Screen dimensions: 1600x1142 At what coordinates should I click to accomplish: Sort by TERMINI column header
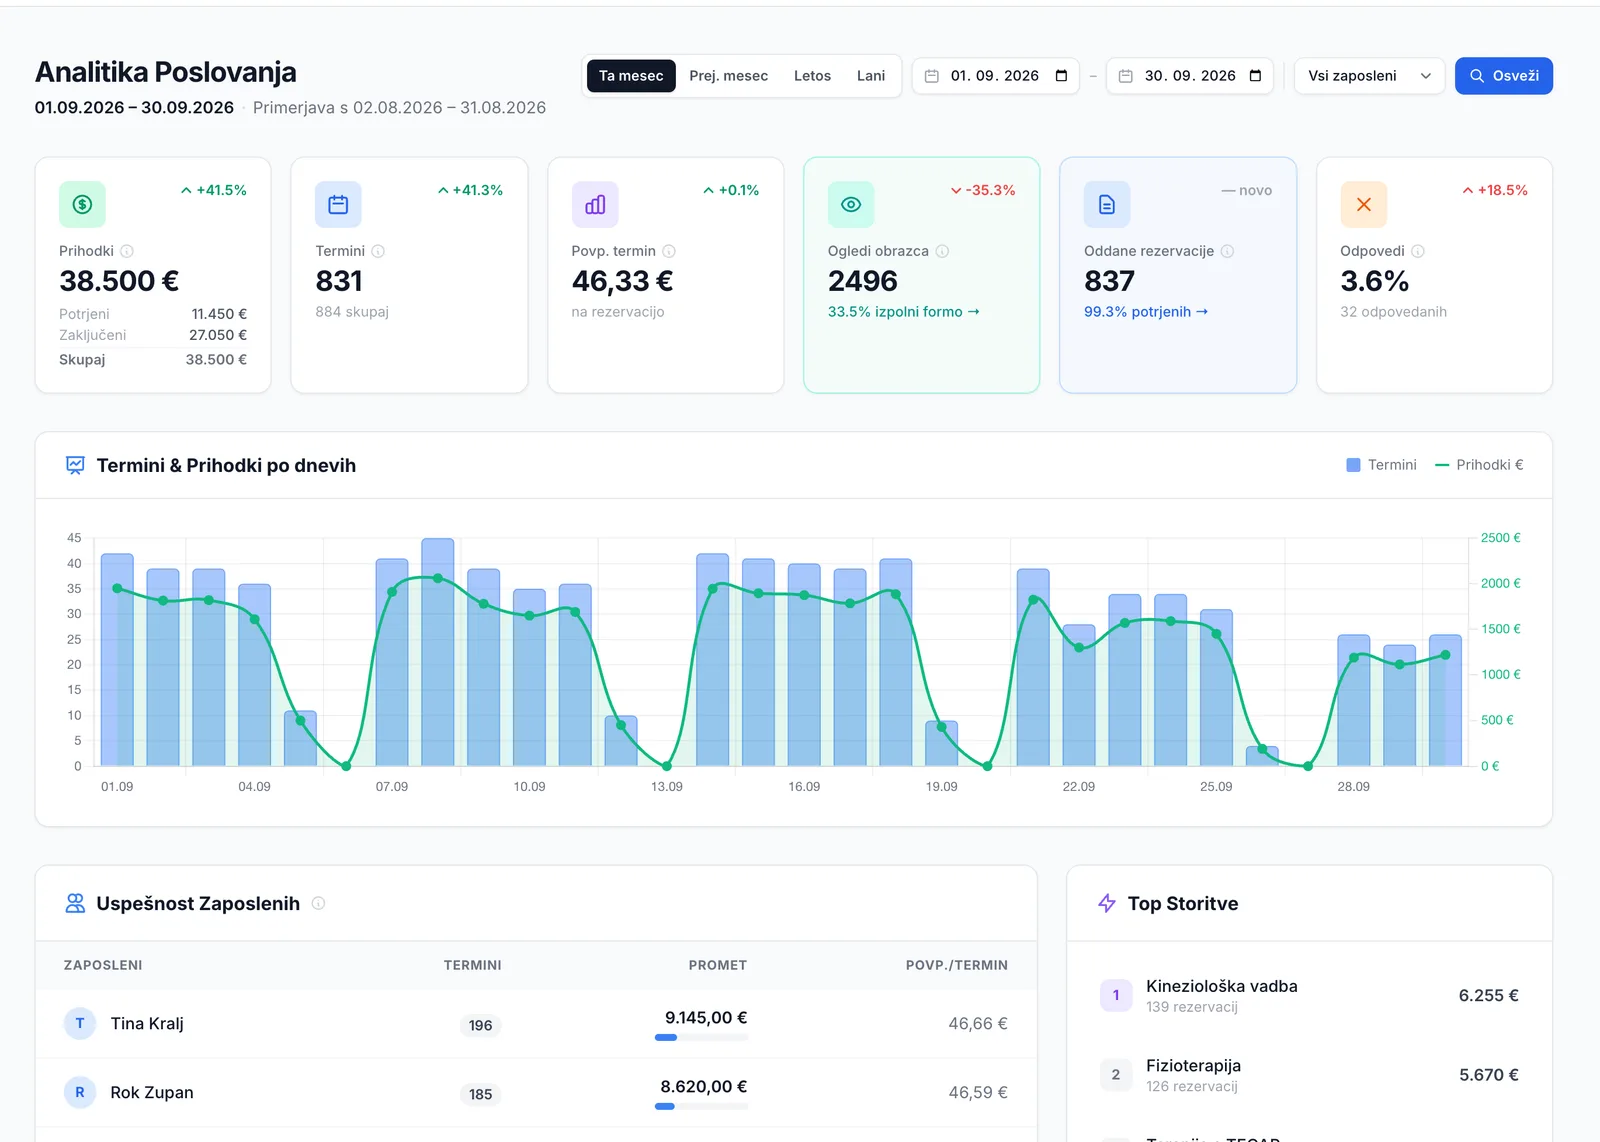472,965
